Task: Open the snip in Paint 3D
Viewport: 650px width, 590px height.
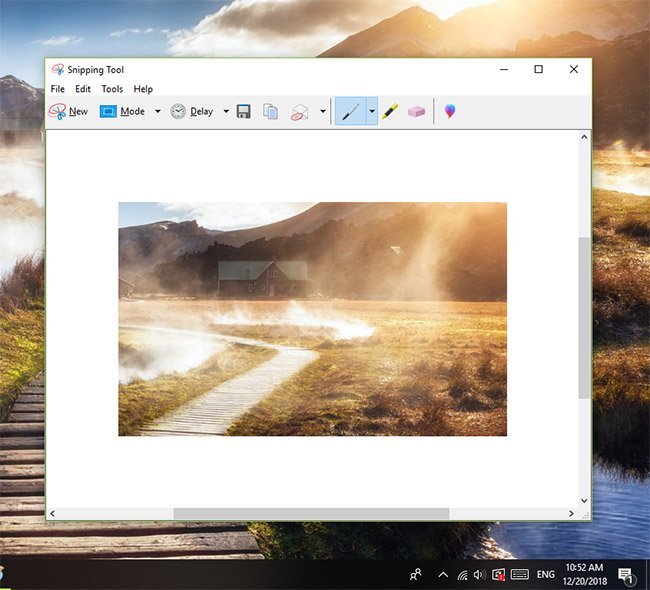Action: 450,112
